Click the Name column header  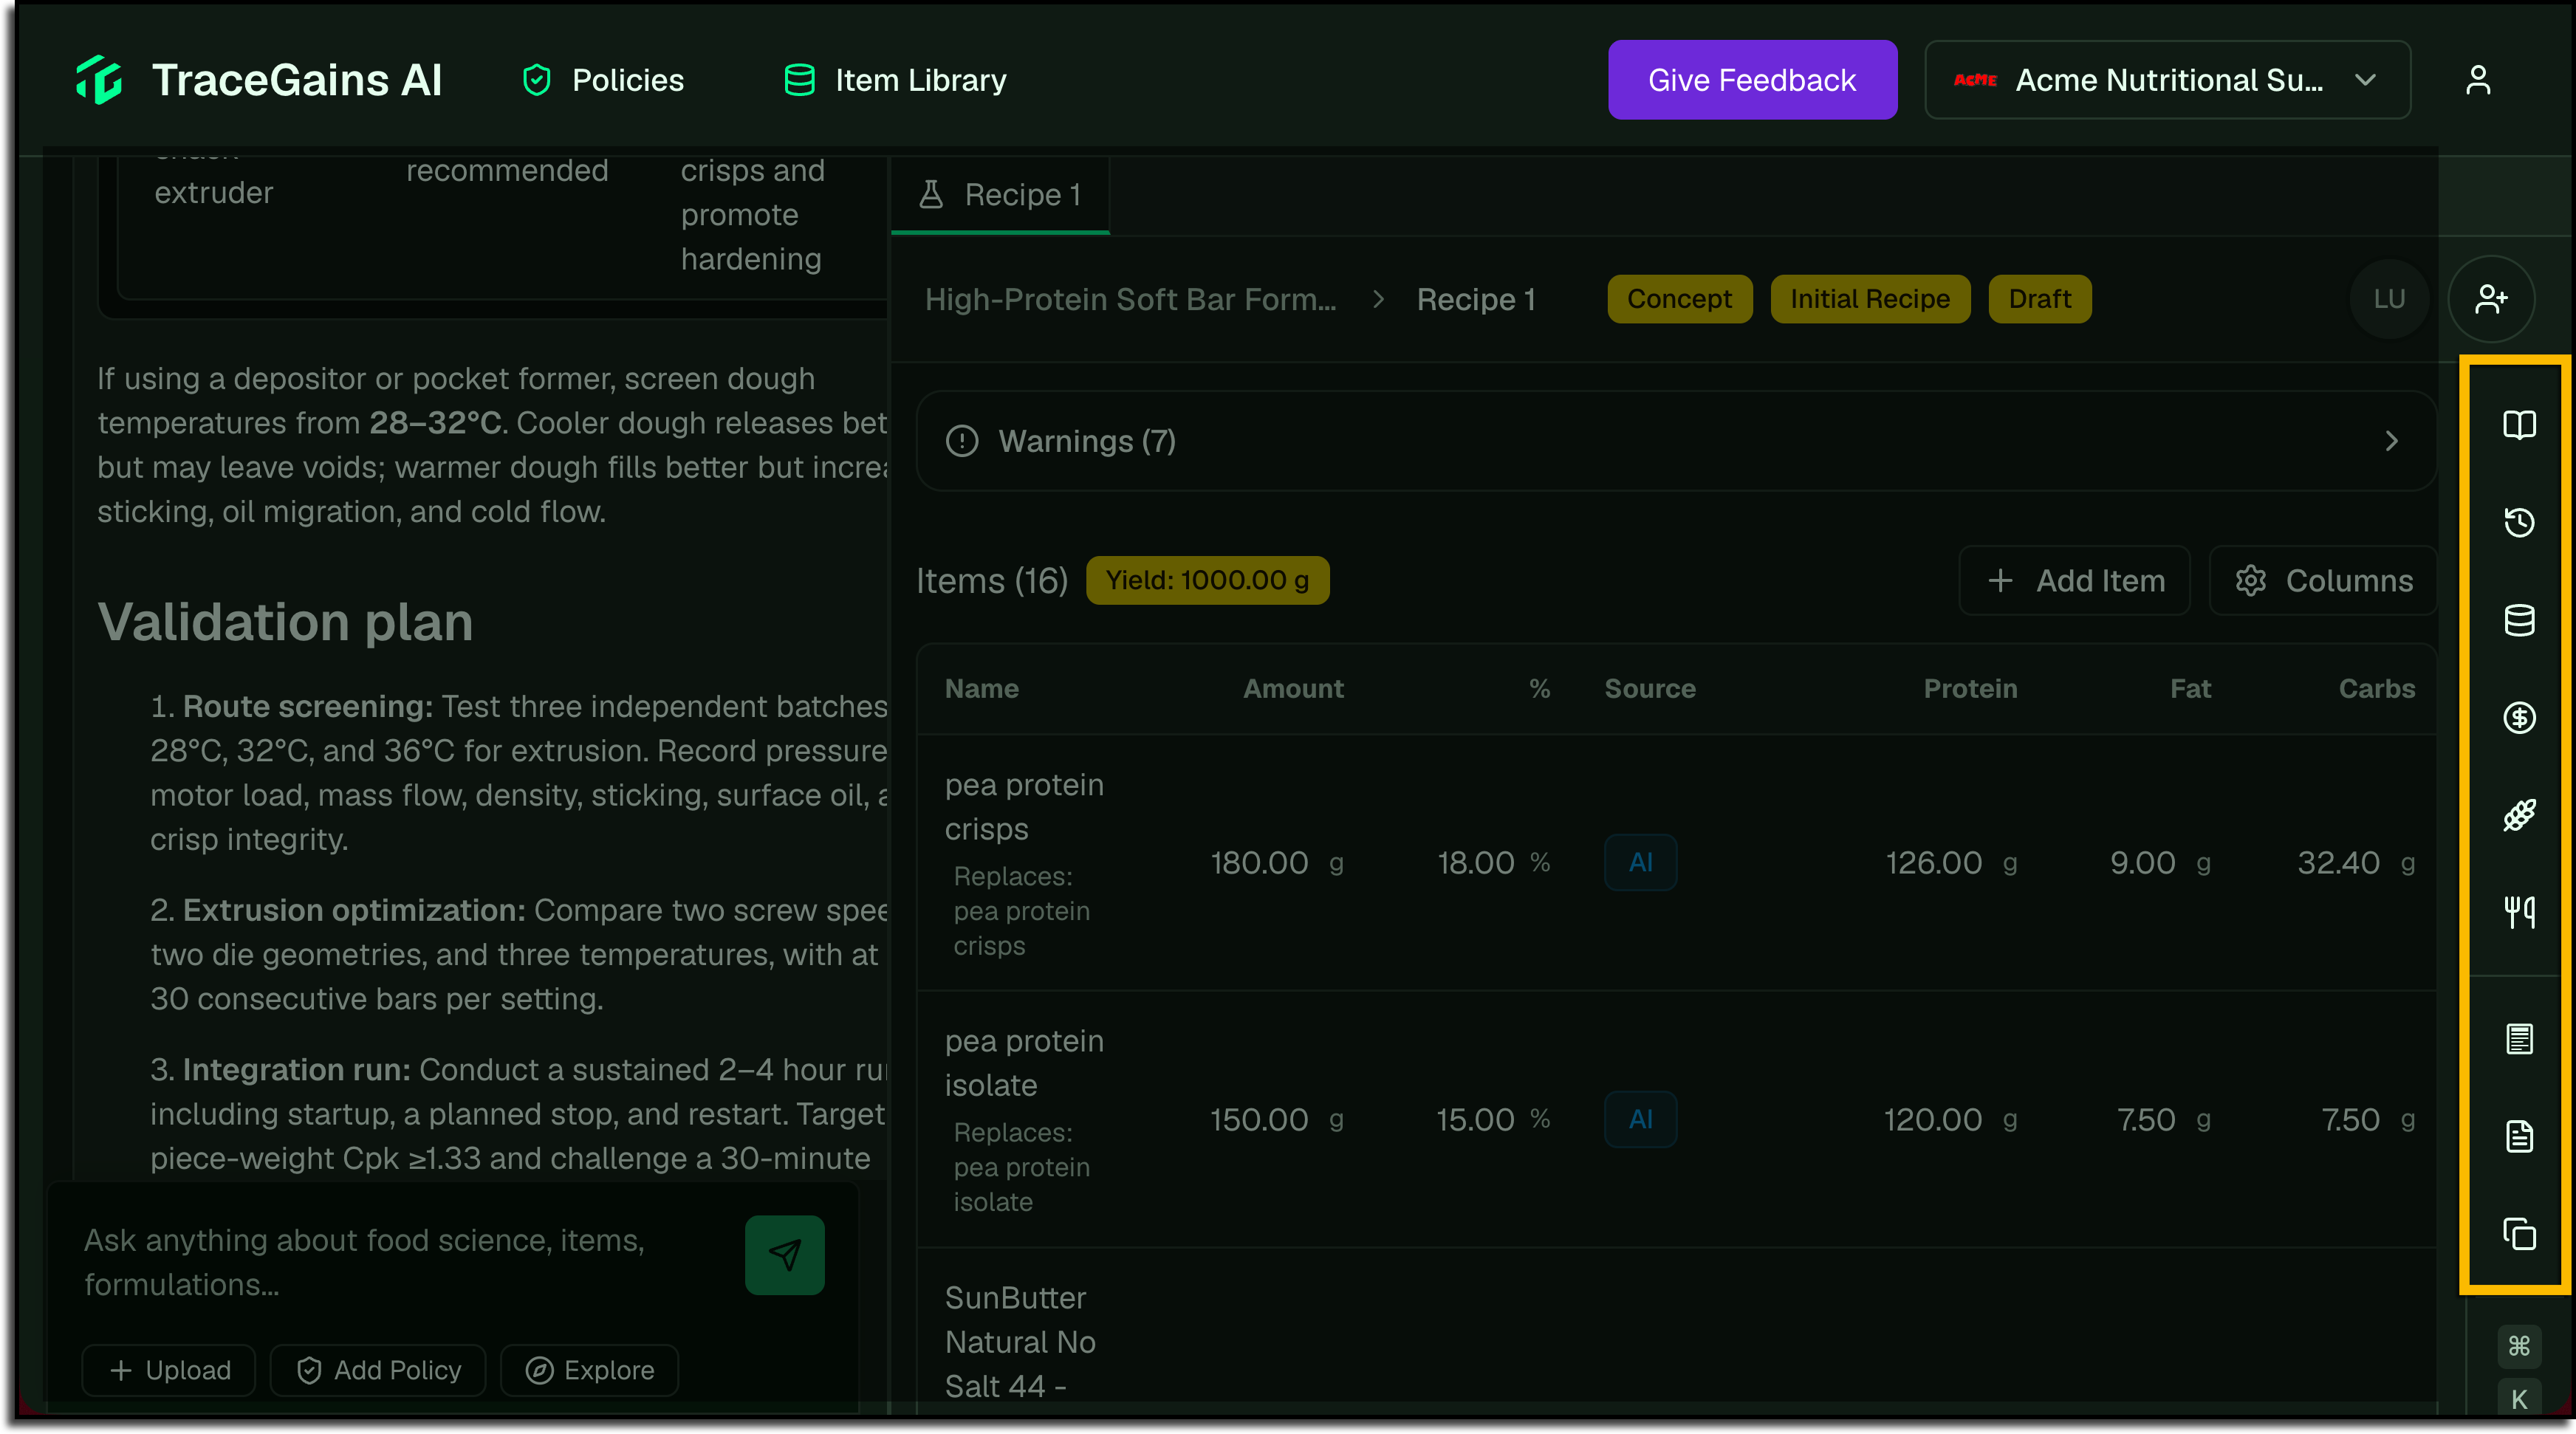[982, 688]
